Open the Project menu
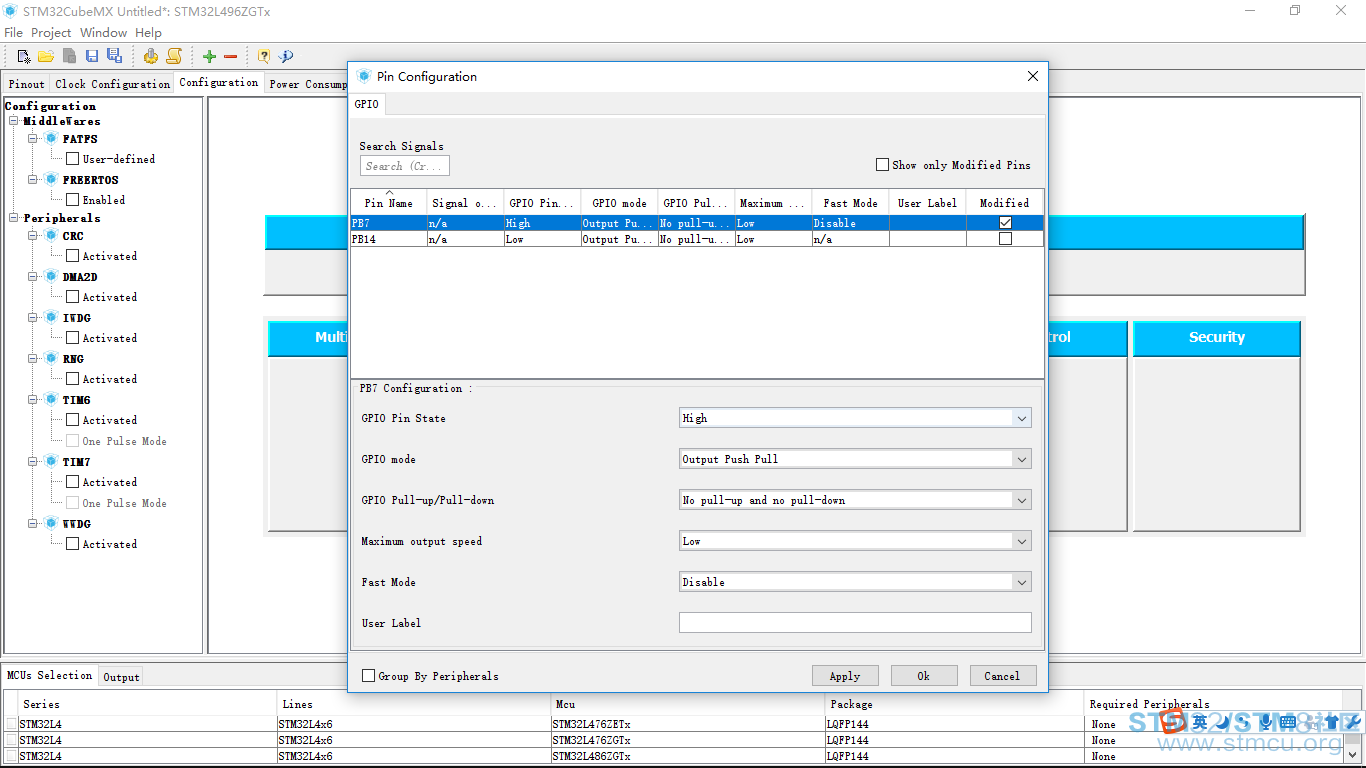The height and width of the screenshot is (768, 1366). point(51,33)
